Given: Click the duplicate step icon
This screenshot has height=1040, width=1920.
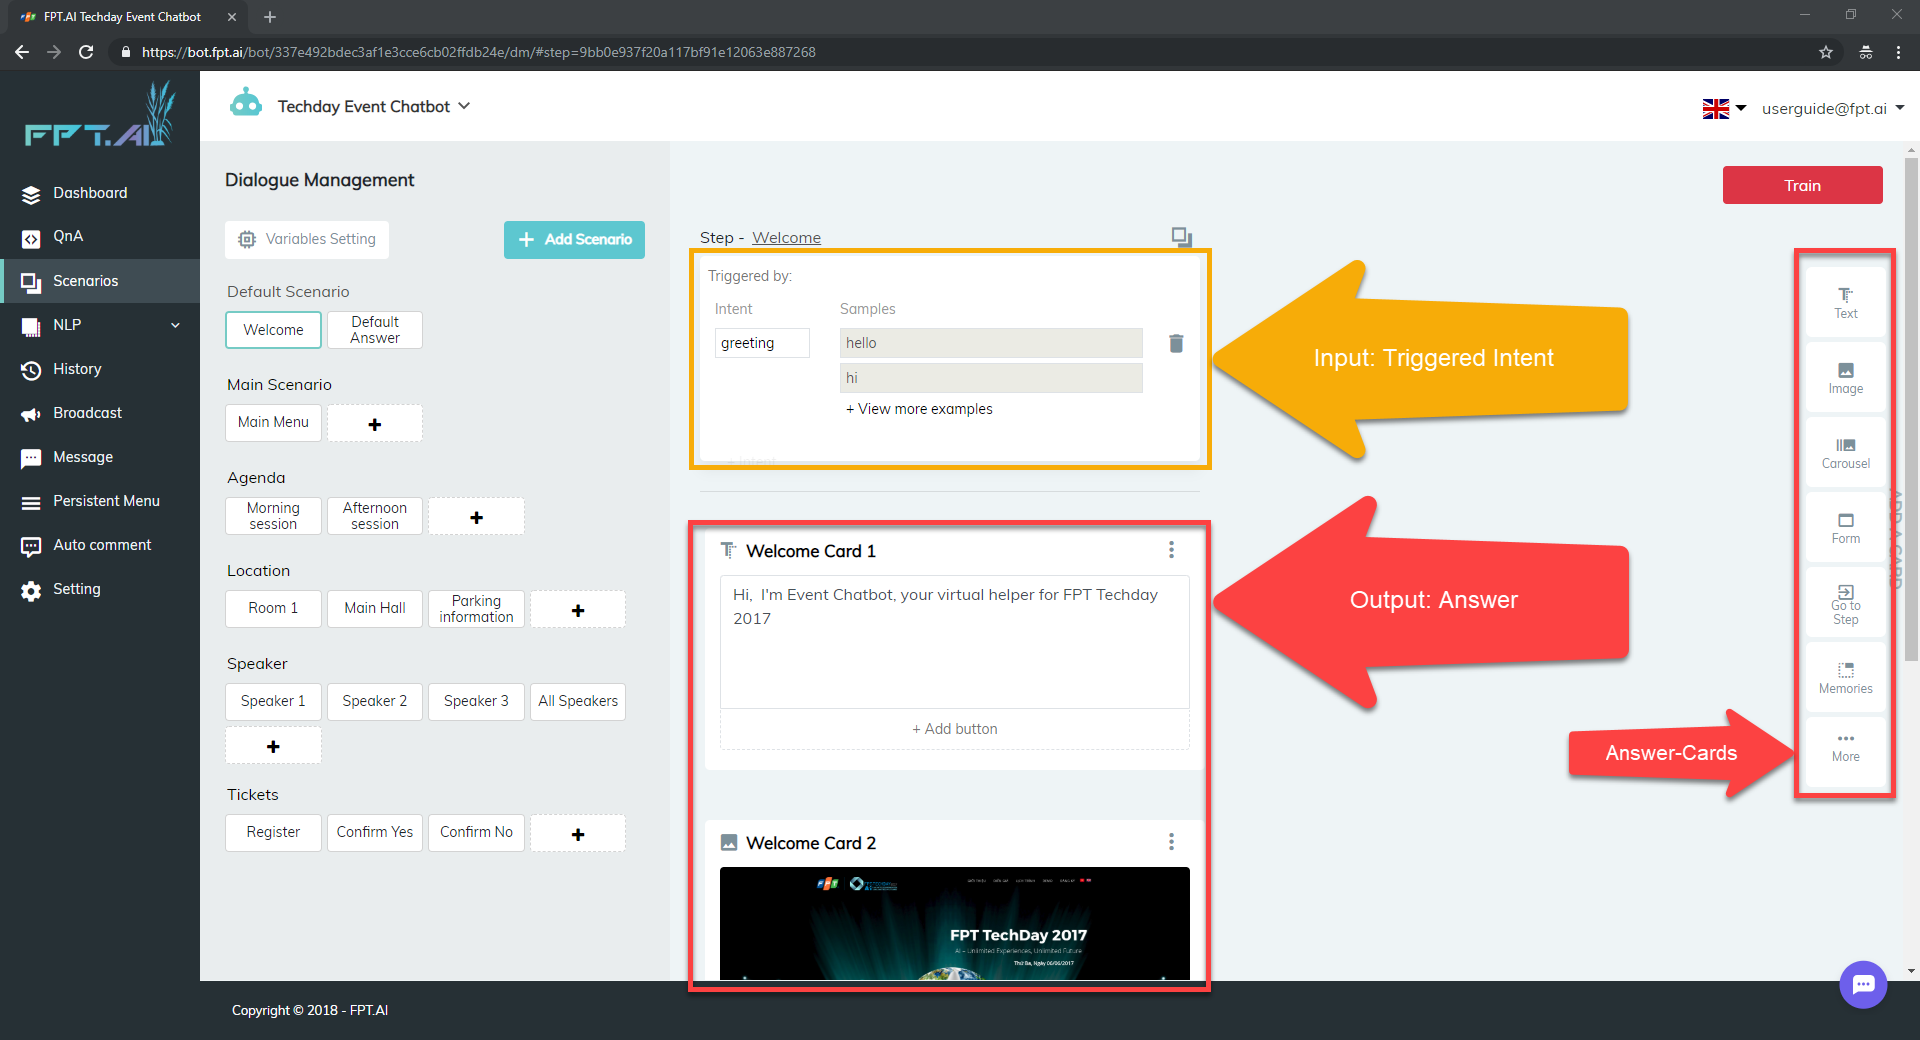Looking at the screenshot, I should pos(1181,237).
